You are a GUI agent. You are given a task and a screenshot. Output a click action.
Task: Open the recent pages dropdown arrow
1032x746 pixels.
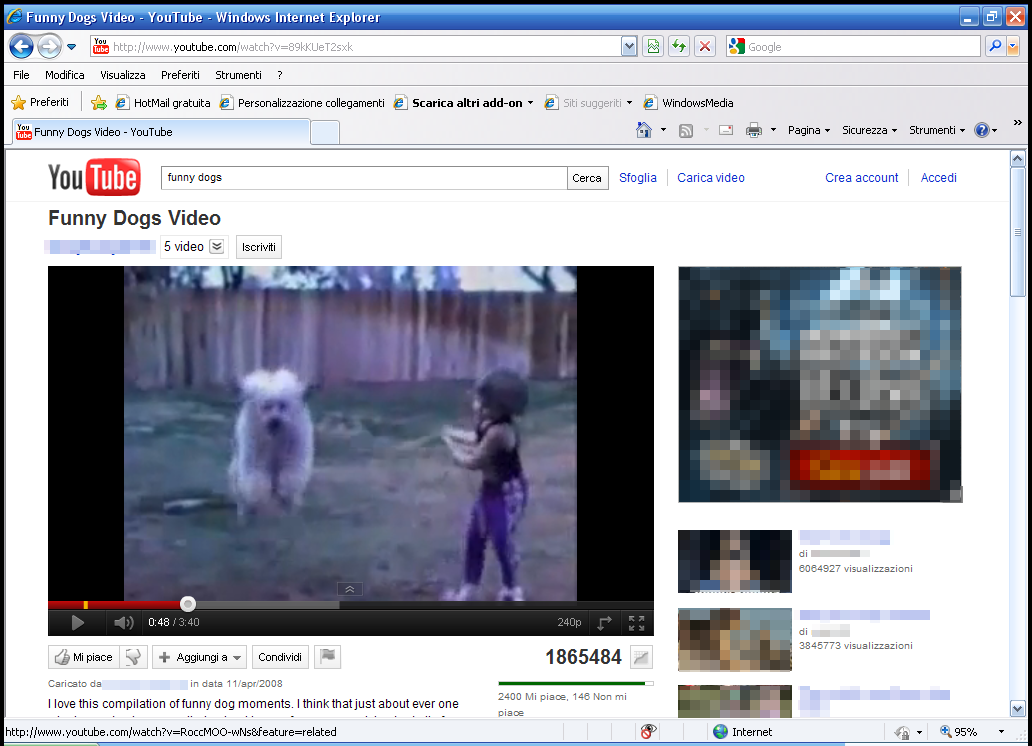point(72,47)
